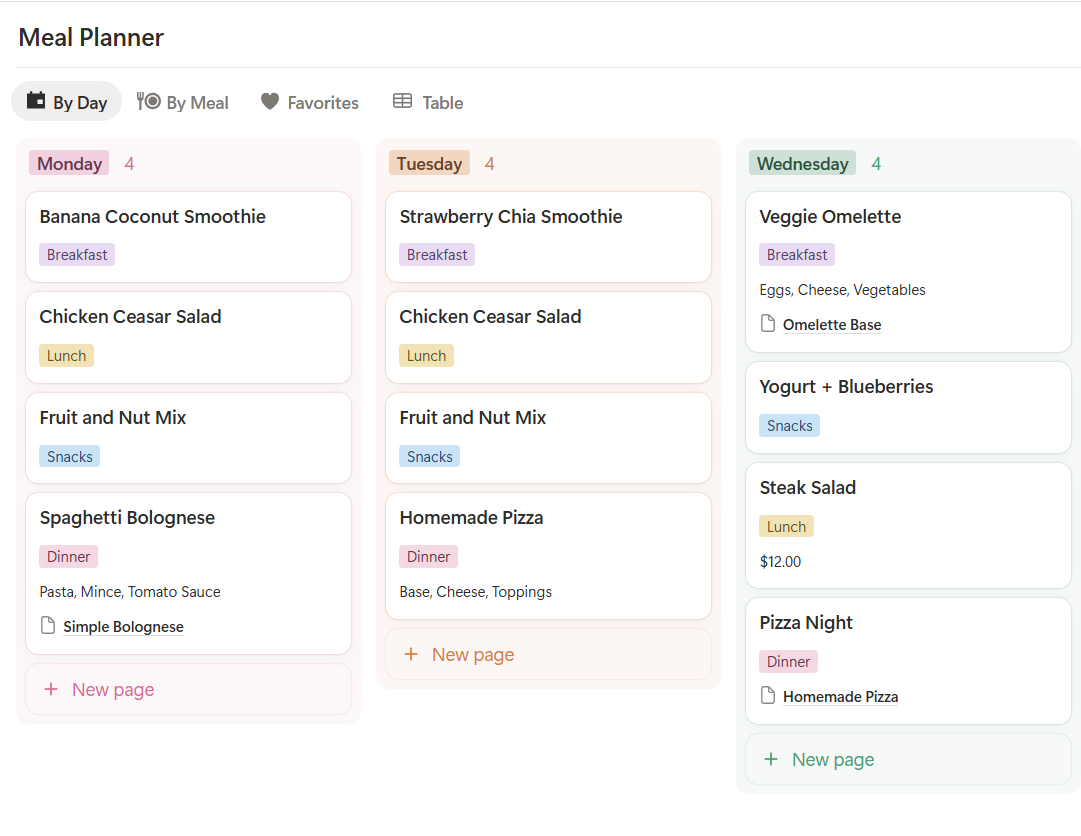Switch to the By Meal tab
The width and height of the screenshot is (1081, 836).
click(x=183, y=101)
